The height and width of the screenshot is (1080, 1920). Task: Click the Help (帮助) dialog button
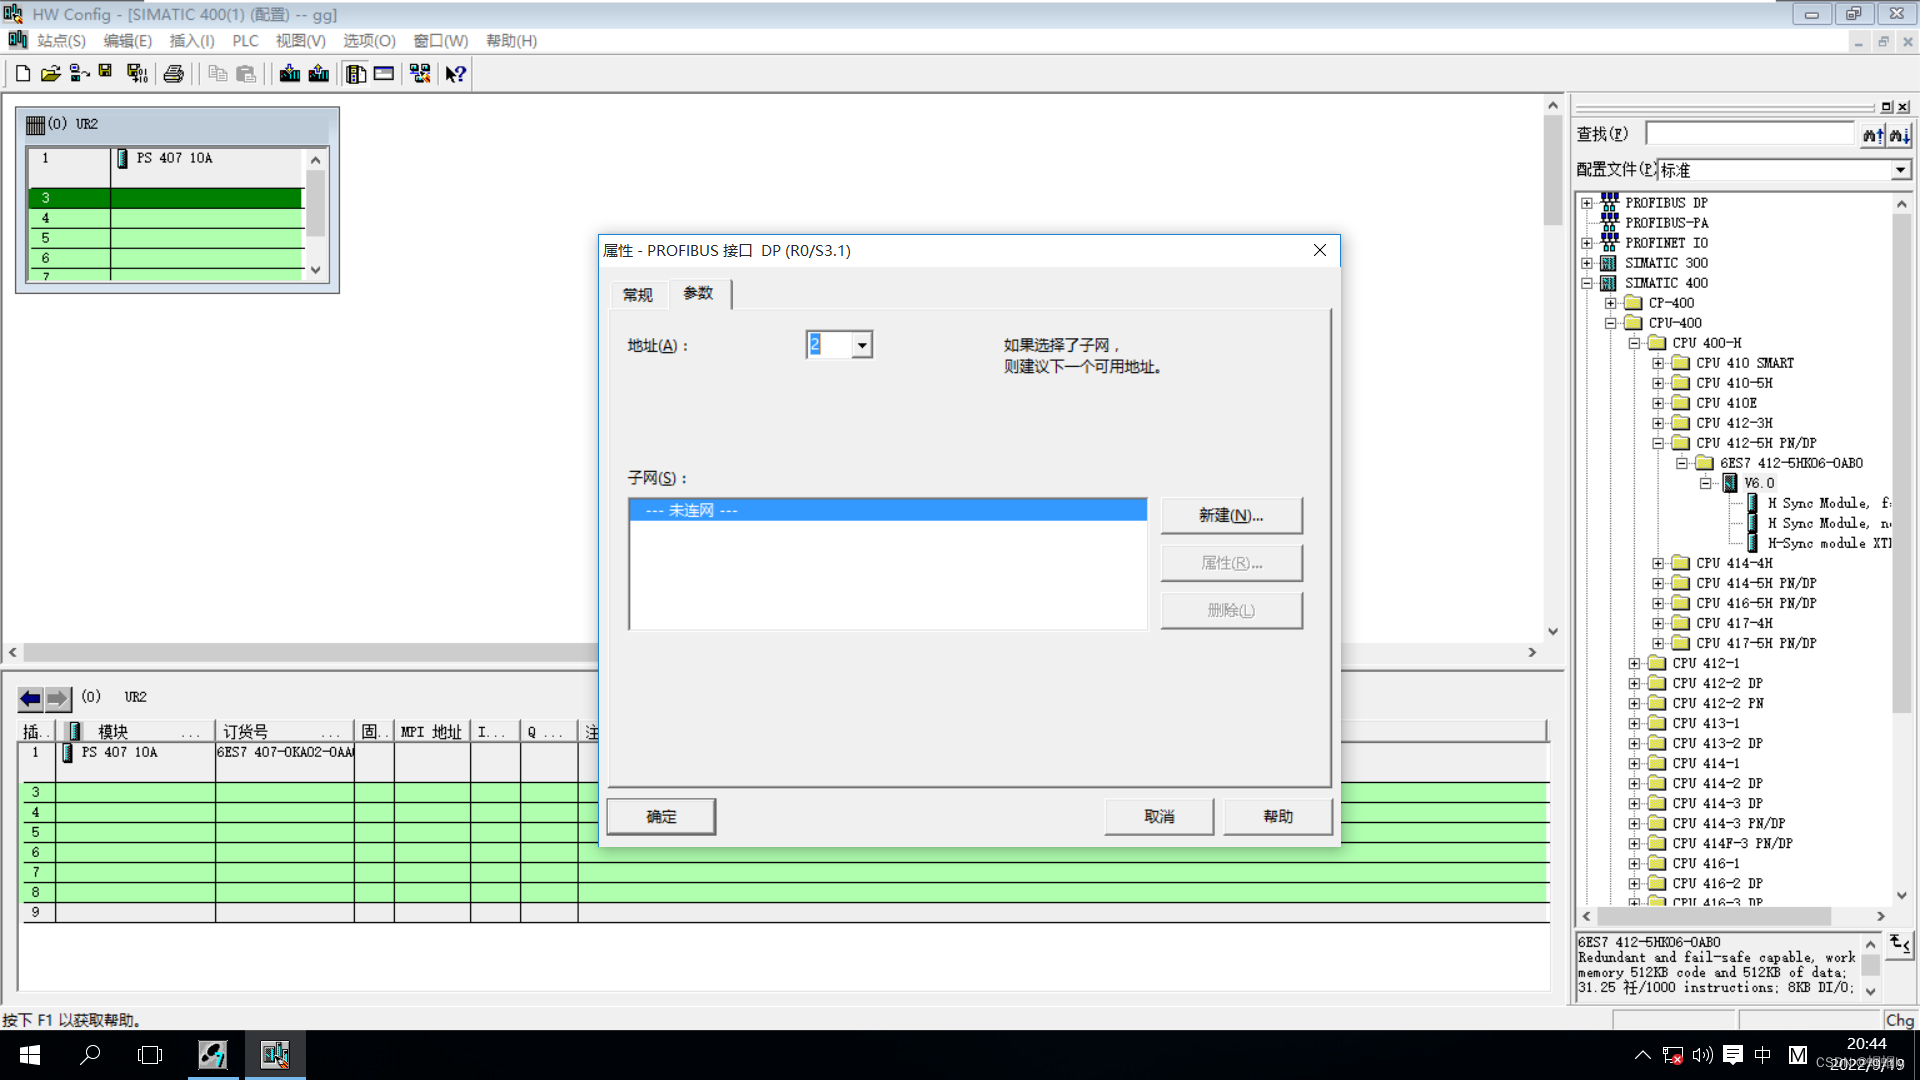click(x=1278, y=817)
